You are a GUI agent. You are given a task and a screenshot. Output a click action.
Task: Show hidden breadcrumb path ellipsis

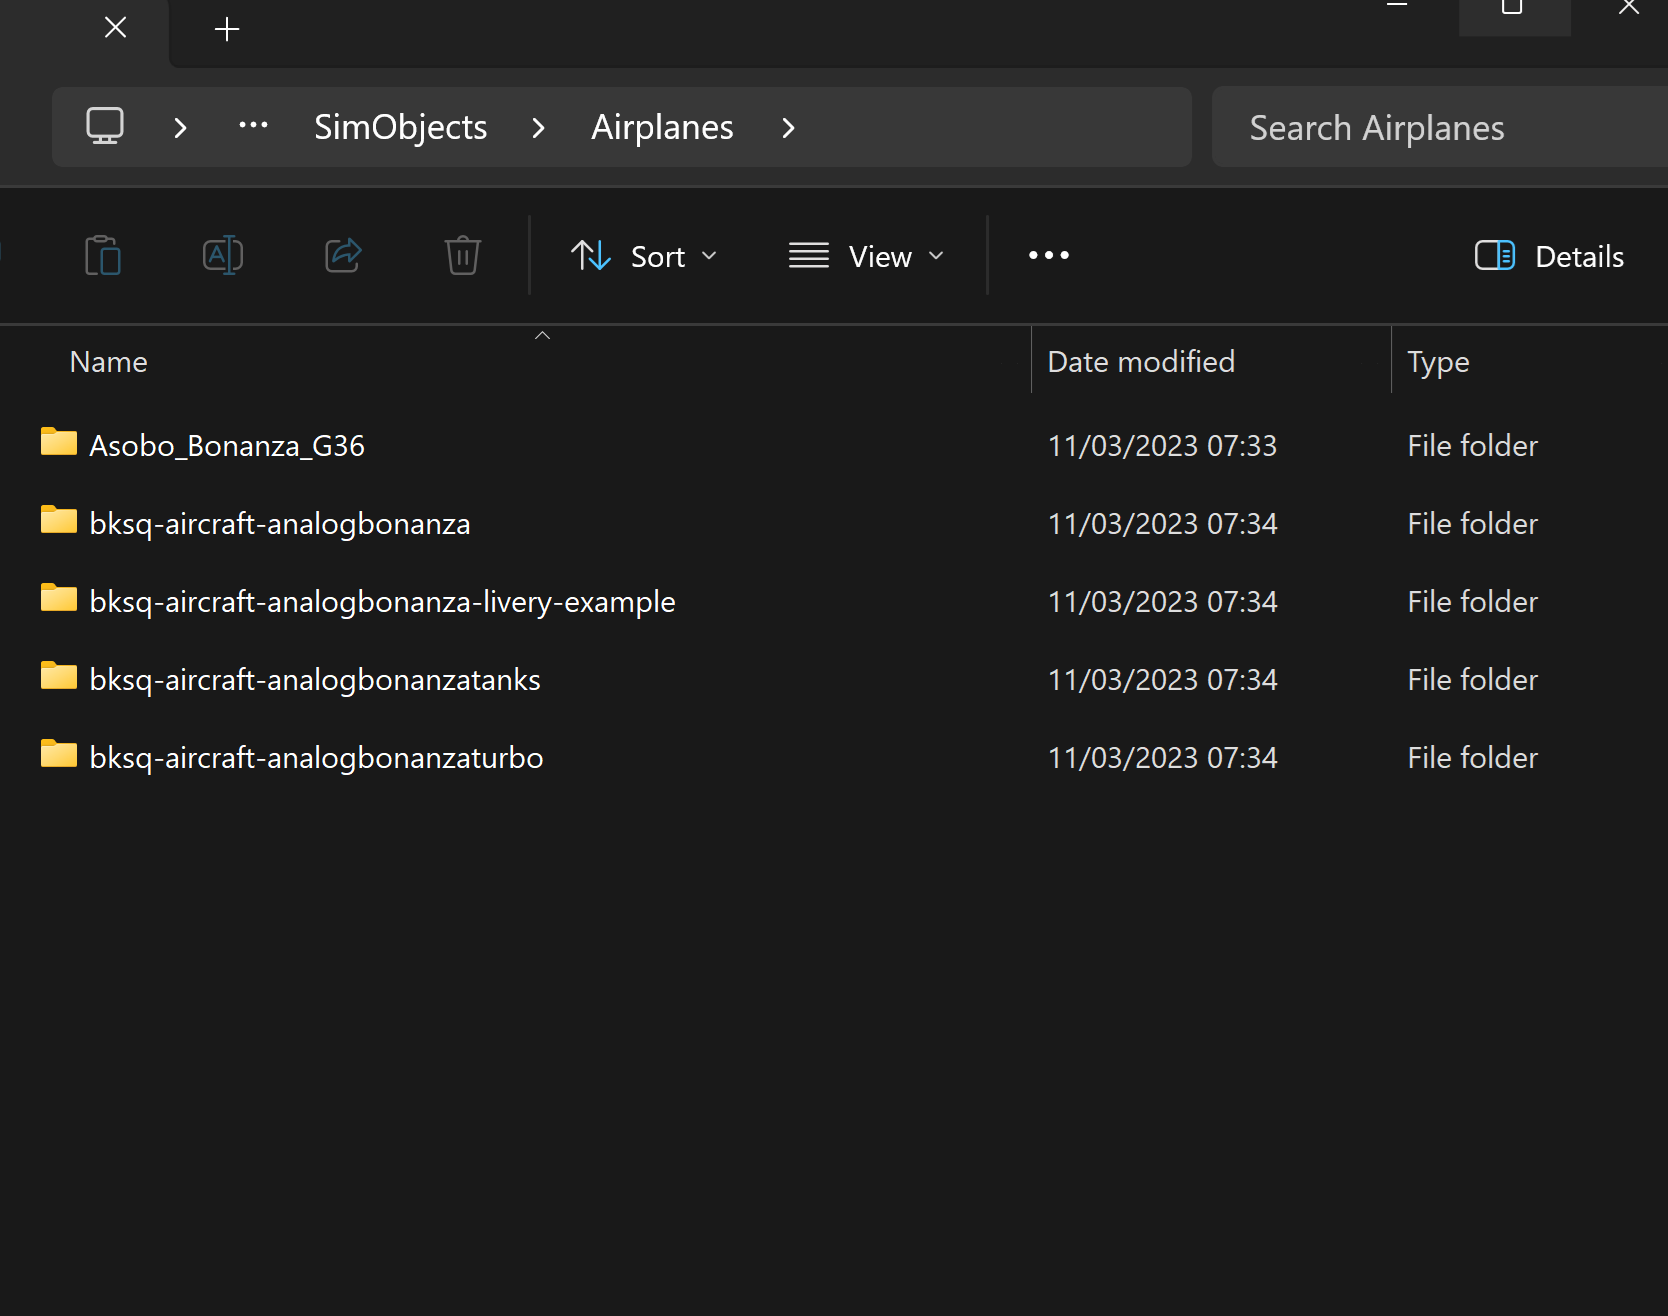pyautogui.click(x=253, y=126)
